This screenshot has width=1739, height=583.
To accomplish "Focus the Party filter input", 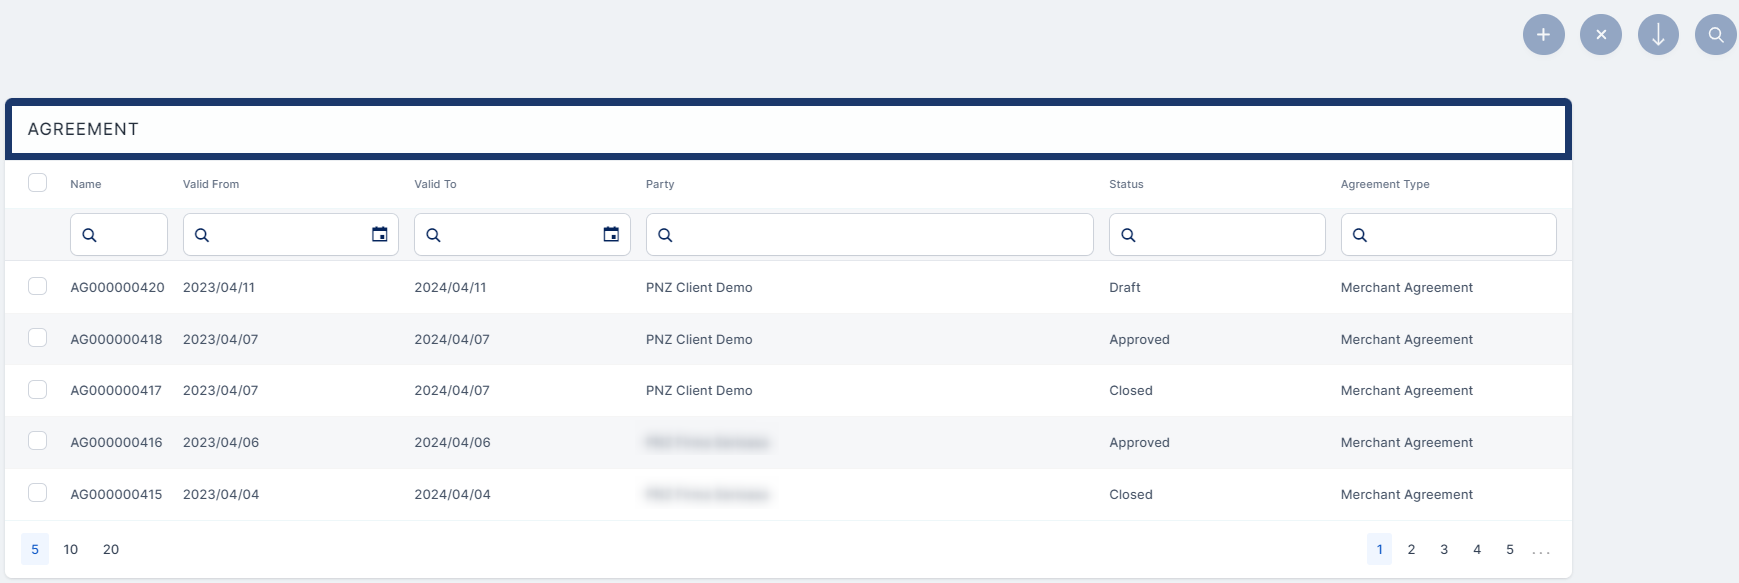I will (x=870, y=235).
